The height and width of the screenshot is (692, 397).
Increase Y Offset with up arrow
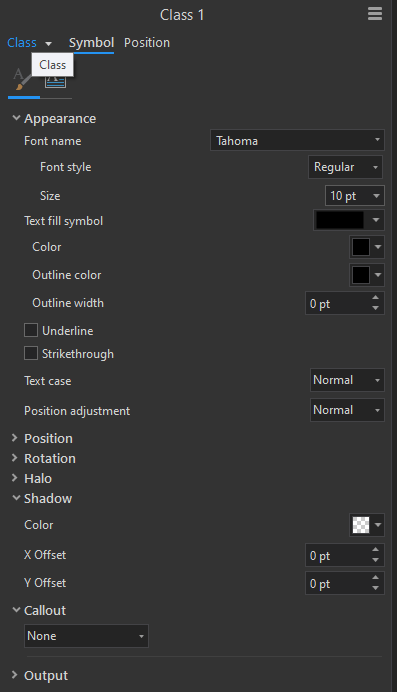(x=375, y=578)
